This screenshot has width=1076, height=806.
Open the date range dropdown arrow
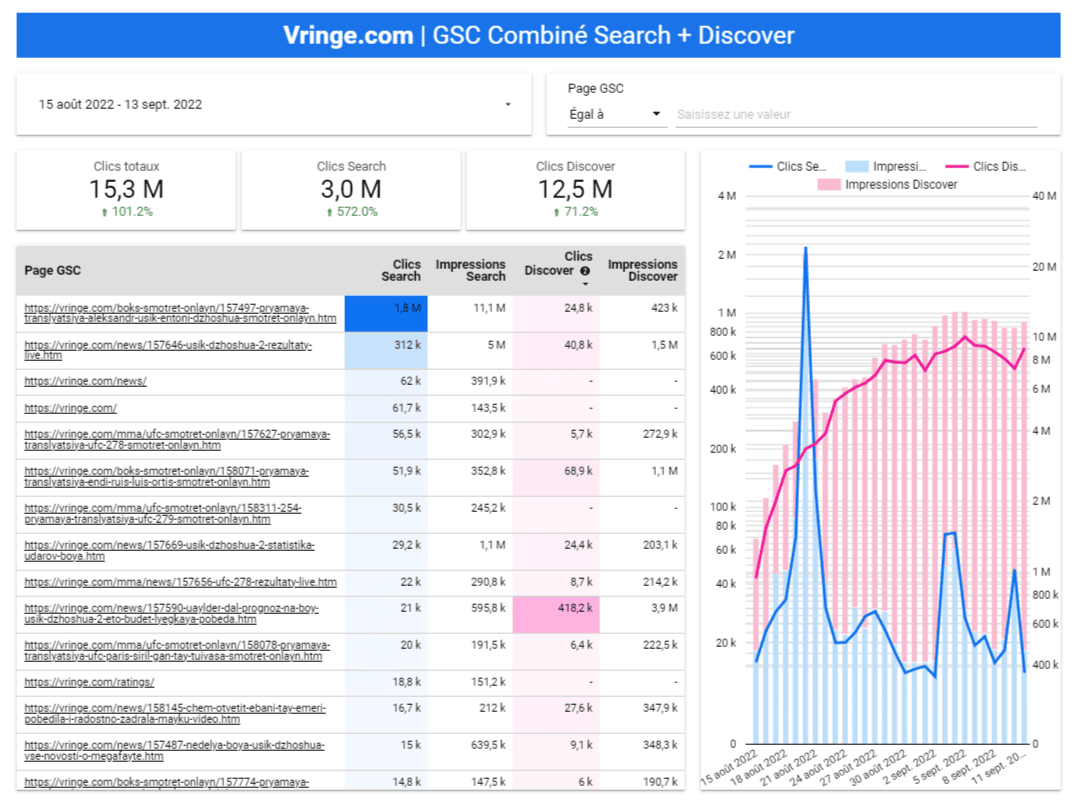508,104
